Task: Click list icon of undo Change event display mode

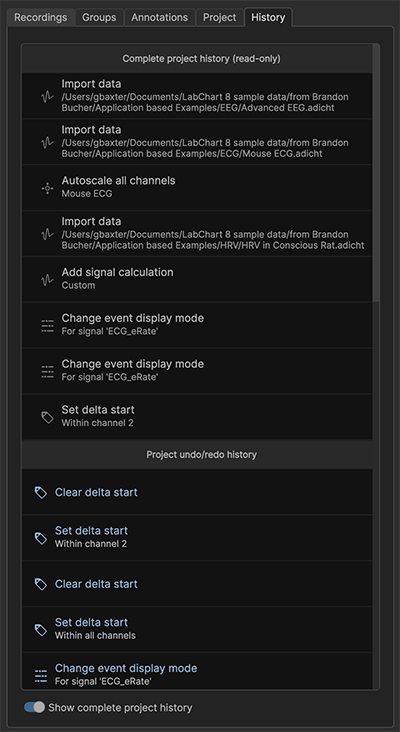Action: tap(41, 676)
